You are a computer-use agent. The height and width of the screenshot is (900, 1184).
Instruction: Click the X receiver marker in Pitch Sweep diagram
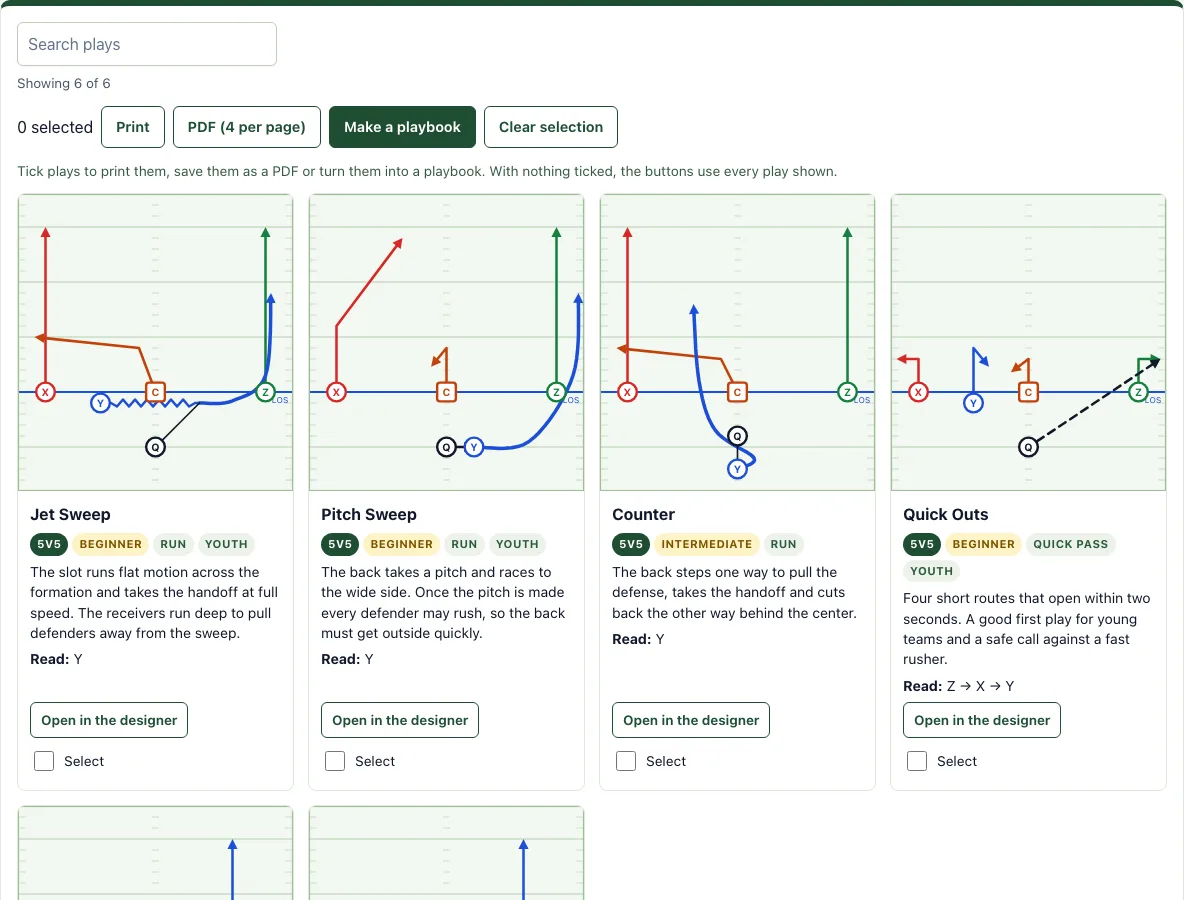[336, 392]
